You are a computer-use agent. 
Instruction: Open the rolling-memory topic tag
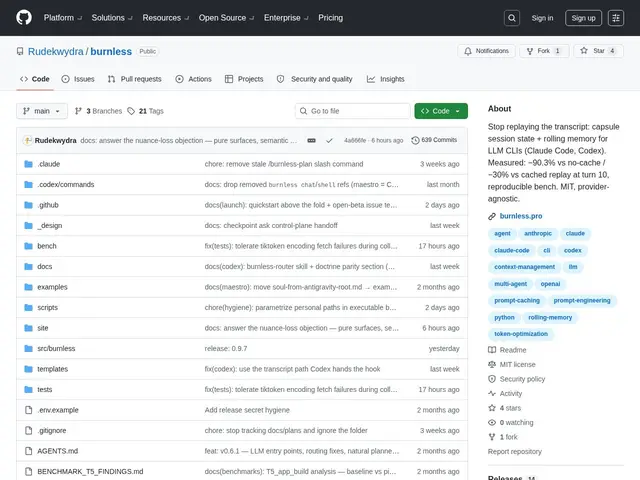(x=550, y=317)
